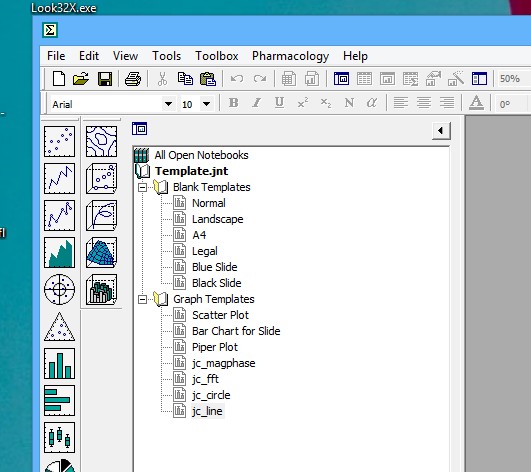Click the text color A icon
The width and height of the screenshot is (531, 472).
click(476, 103)
